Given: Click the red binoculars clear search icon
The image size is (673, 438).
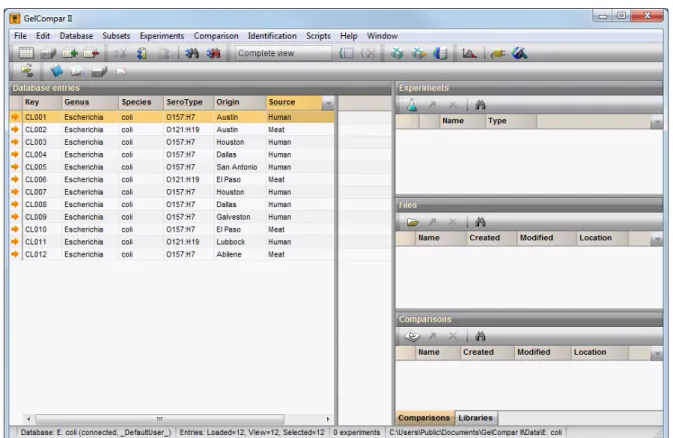Looking at the screenshot, I should [x=213, y=53].
